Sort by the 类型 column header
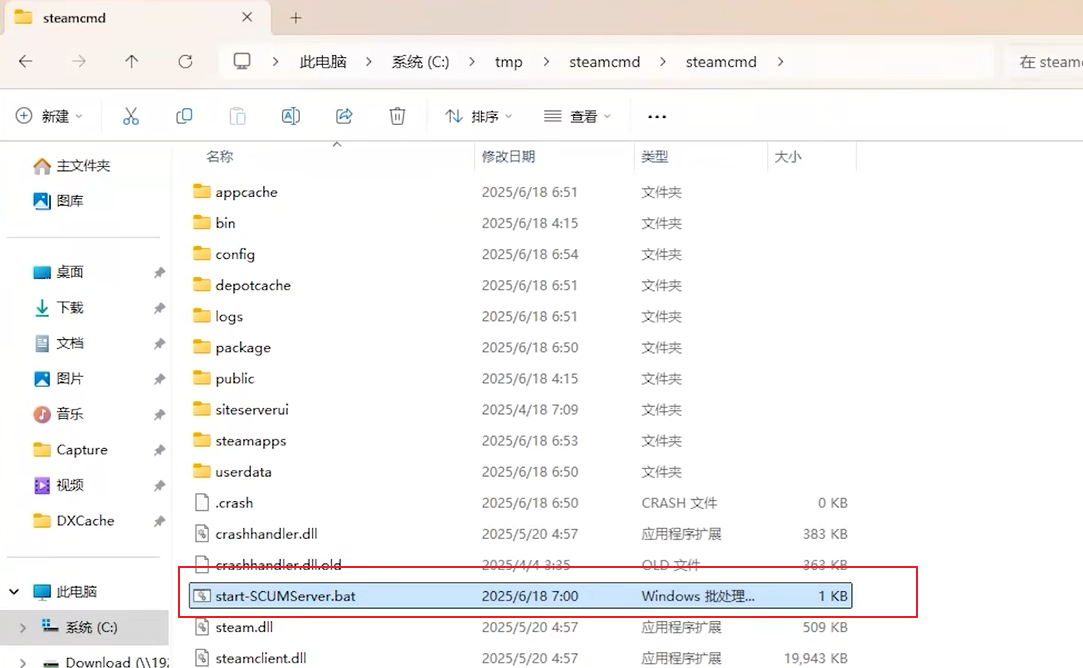The height and width of the screenshot is (668, 1083). click(654, 156)
